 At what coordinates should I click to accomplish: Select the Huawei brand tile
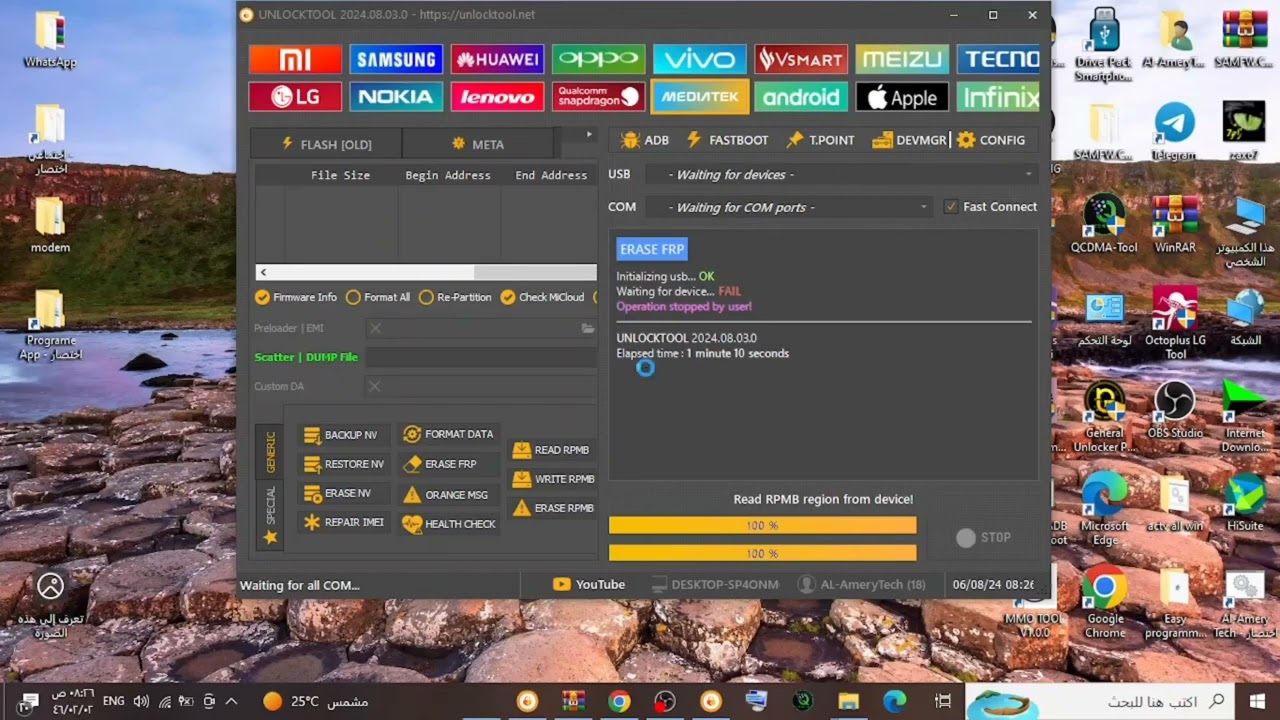click(497, 59)
